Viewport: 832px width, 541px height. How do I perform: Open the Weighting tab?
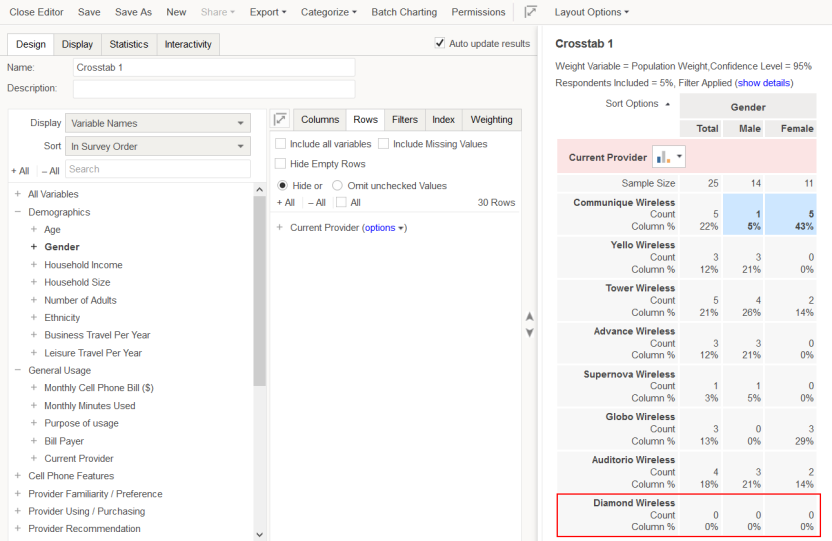(x=491, y=119)
